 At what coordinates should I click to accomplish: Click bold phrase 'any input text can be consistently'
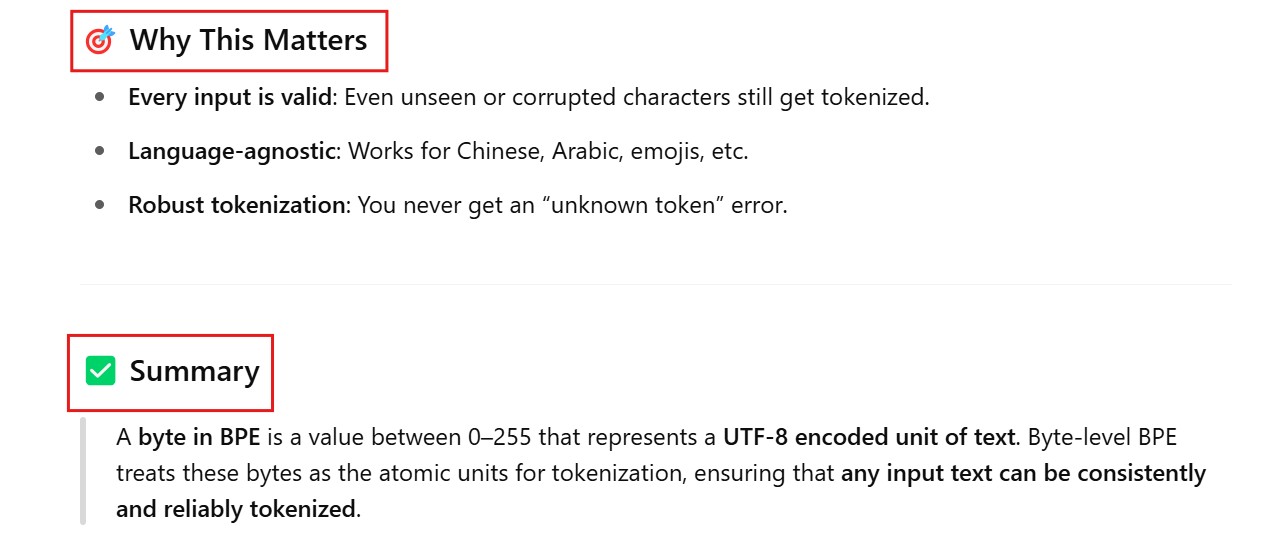point(1023,473)
